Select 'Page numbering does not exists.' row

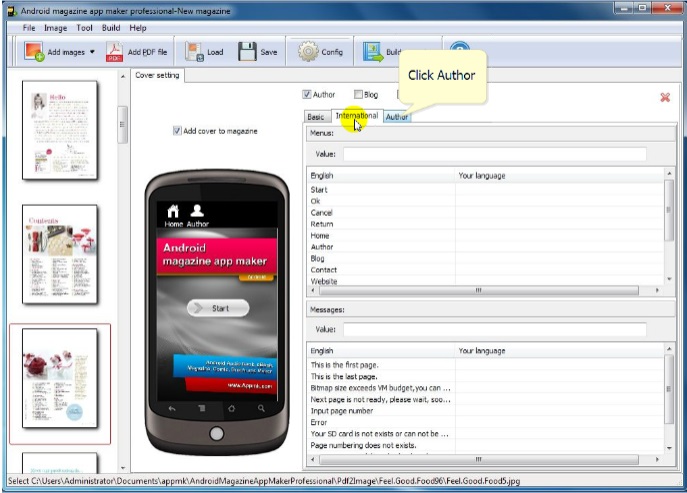click(485, 445)
